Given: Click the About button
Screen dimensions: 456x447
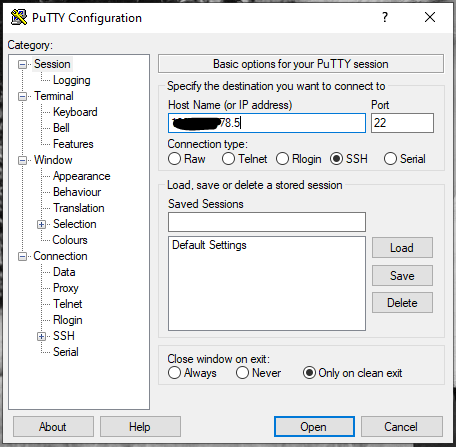Looking at the screenshot, I should 53,427.
